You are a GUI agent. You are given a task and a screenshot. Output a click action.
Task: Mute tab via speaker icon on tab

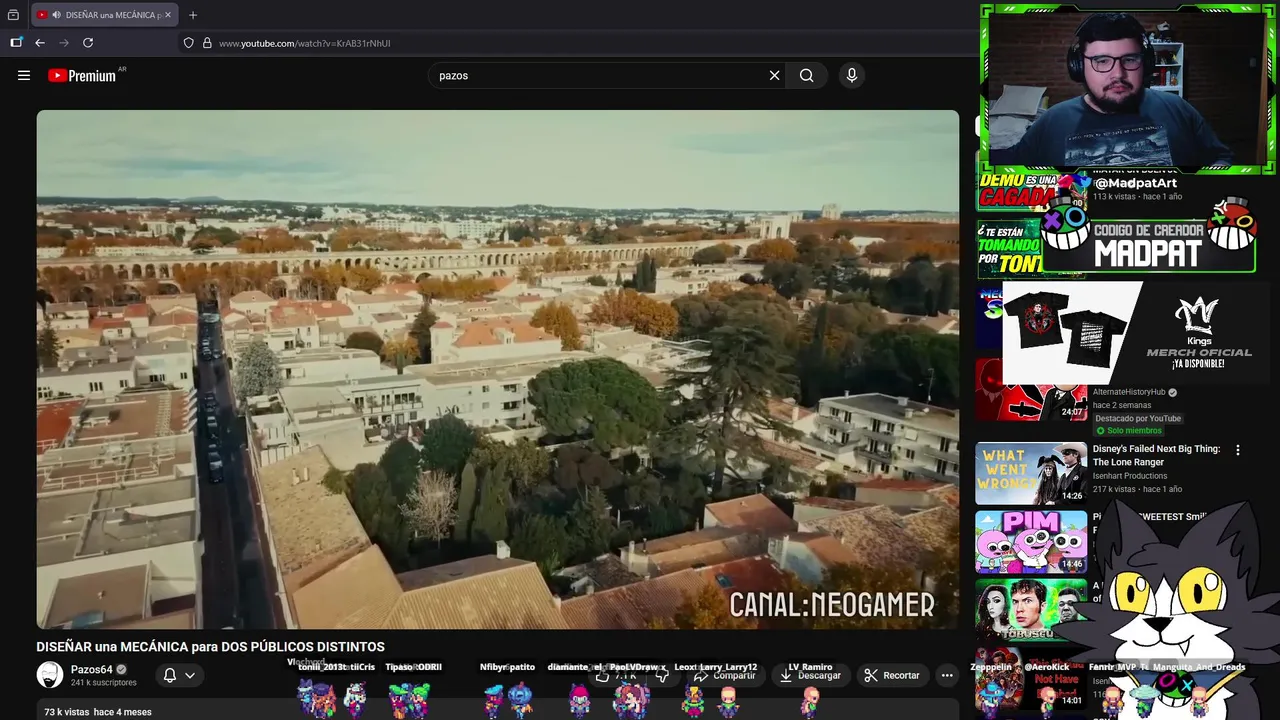(x=56, y=15)
